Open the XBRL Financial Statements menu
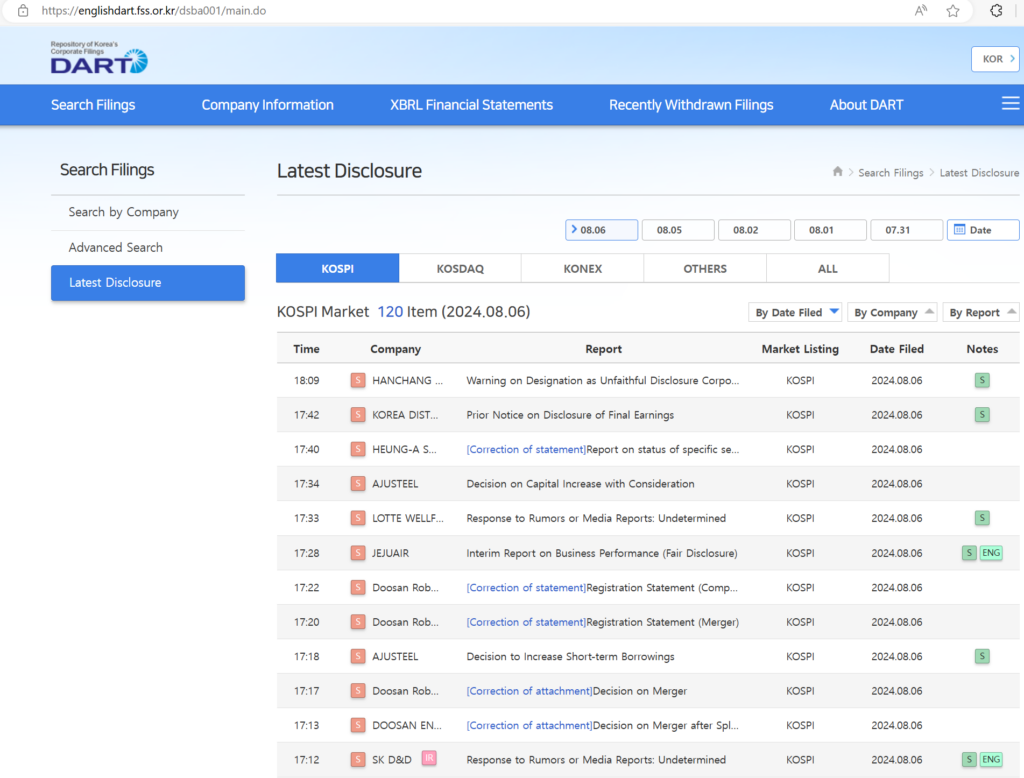 coord(472,105)
